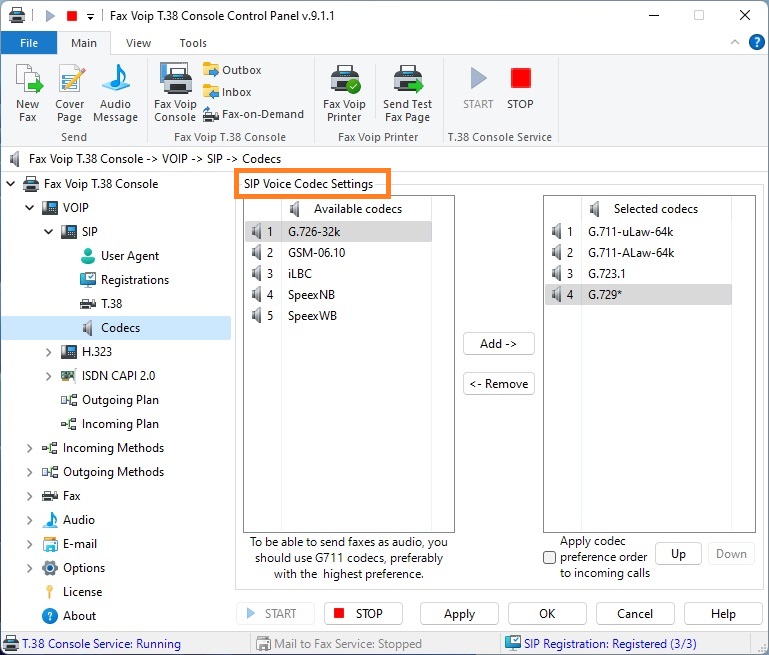Click Send Test Fax Page
769x655 pixels.
click(x=407, y=93)
